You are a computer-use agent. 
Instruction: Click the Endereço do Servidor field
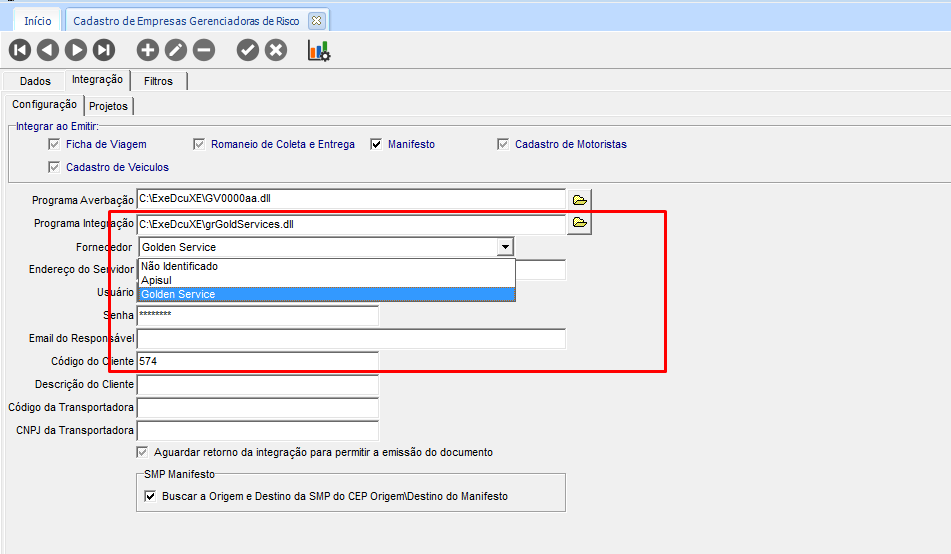(x=540, y=269)
